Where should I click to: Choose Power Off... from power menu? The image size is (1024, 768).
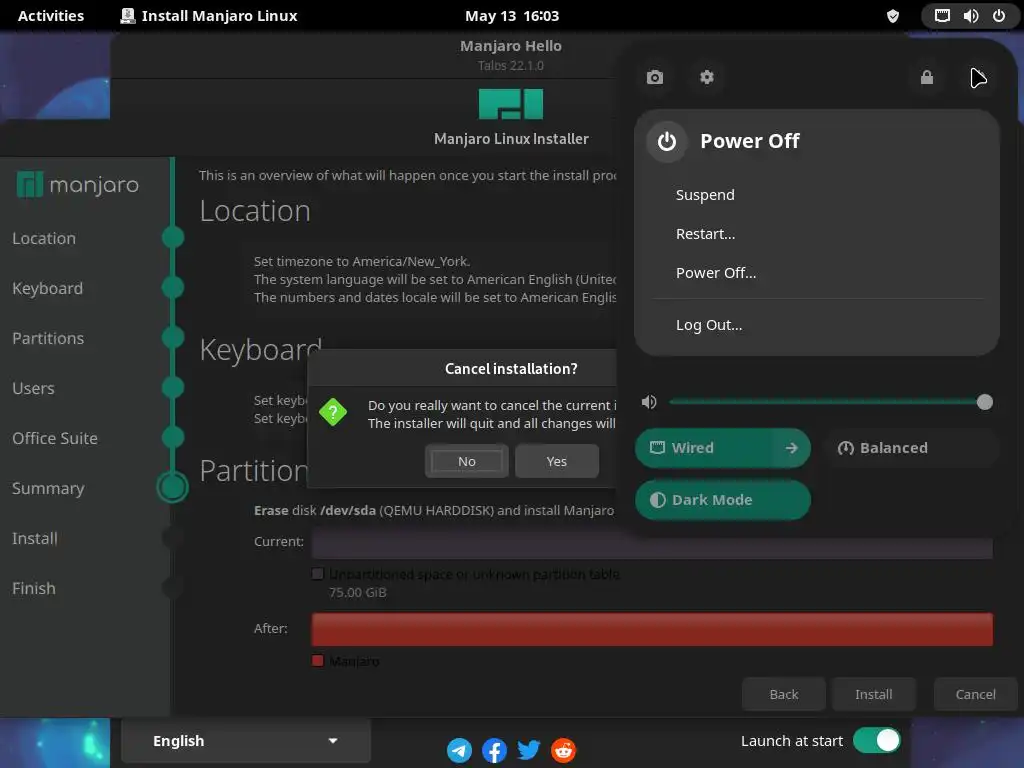716,273
